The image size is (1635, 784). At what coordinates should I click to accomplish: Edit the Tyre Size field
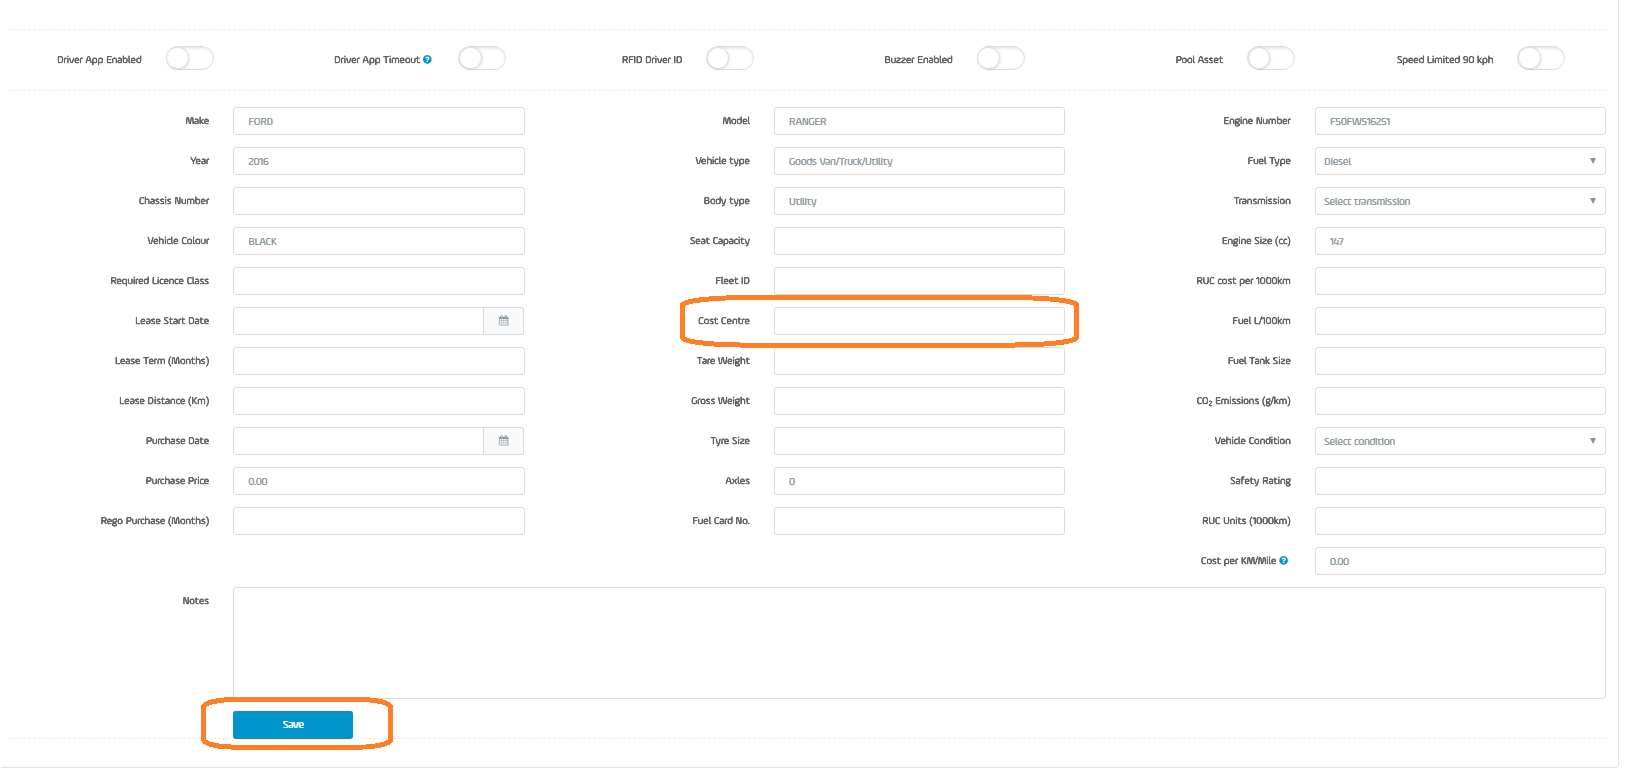(x=919, y=441)
